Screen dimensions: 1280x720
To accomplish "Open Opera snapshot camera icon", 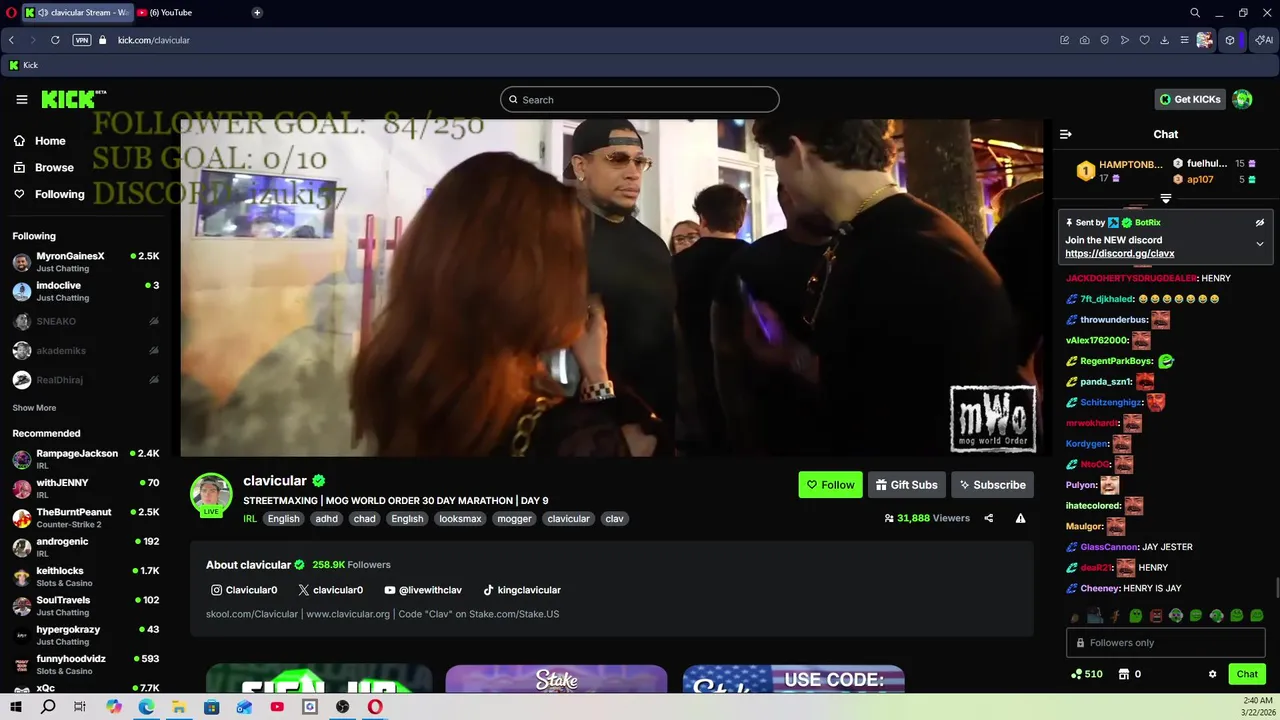I will (x=1085, y=40).
